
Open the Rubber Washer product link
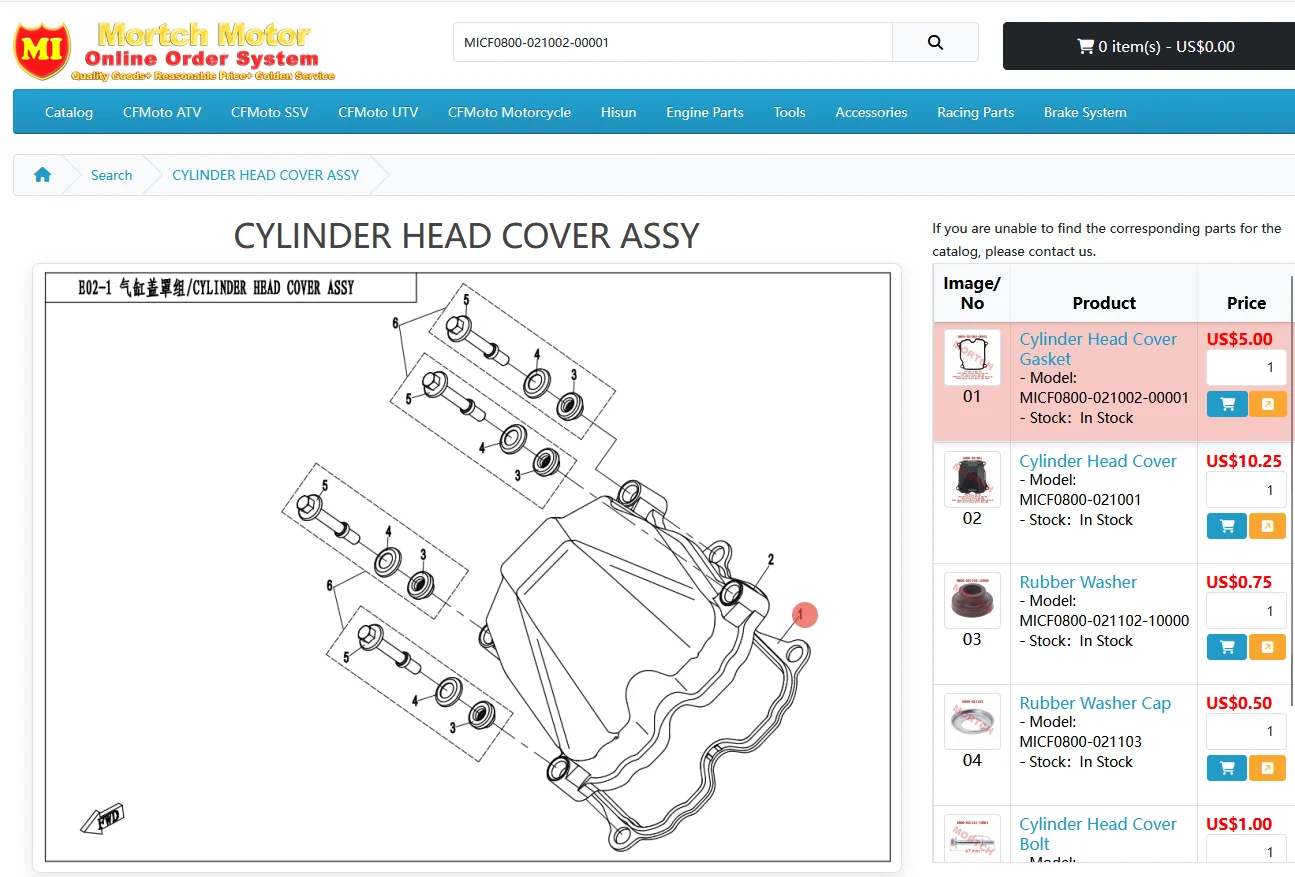coord(1078,582)
